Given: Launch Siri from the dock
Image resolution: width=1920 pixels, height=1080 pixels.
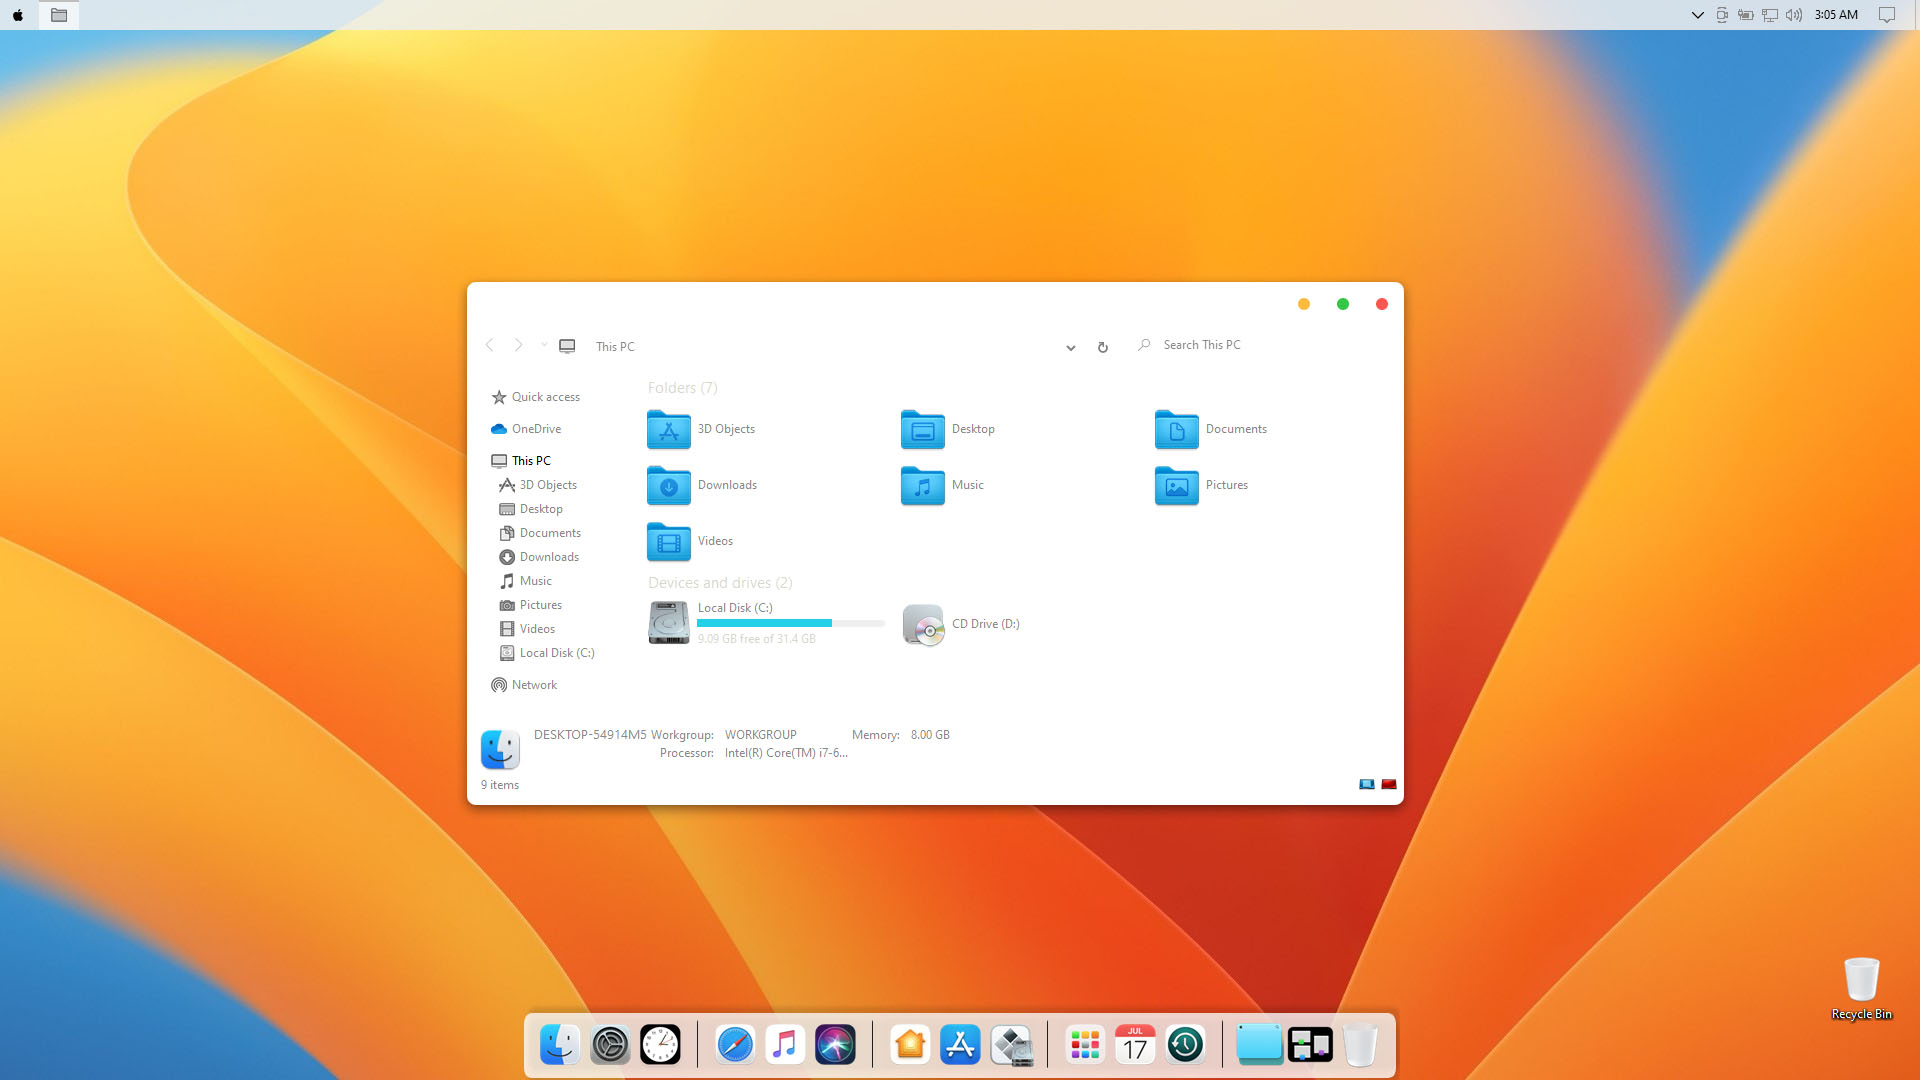Looking at the screenshot, I should click(x=835, y=1045).
